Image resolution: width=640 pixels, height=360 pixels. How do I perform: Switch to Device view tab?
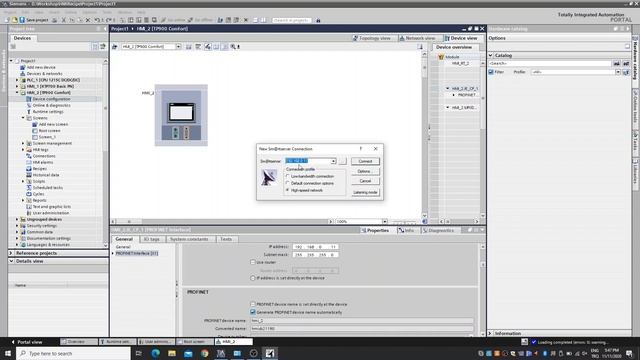461,38
